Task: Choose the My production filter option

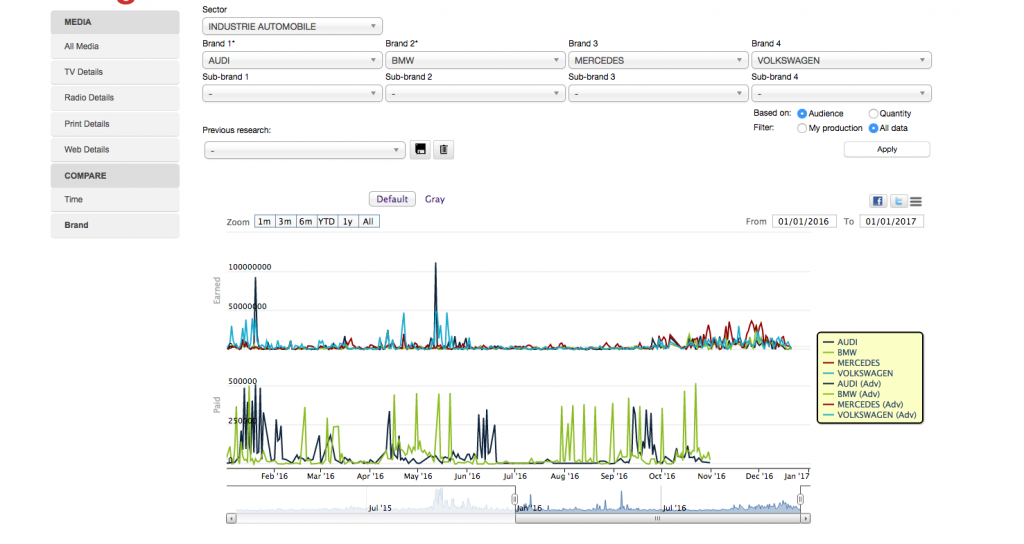Action: click(802, 129)
